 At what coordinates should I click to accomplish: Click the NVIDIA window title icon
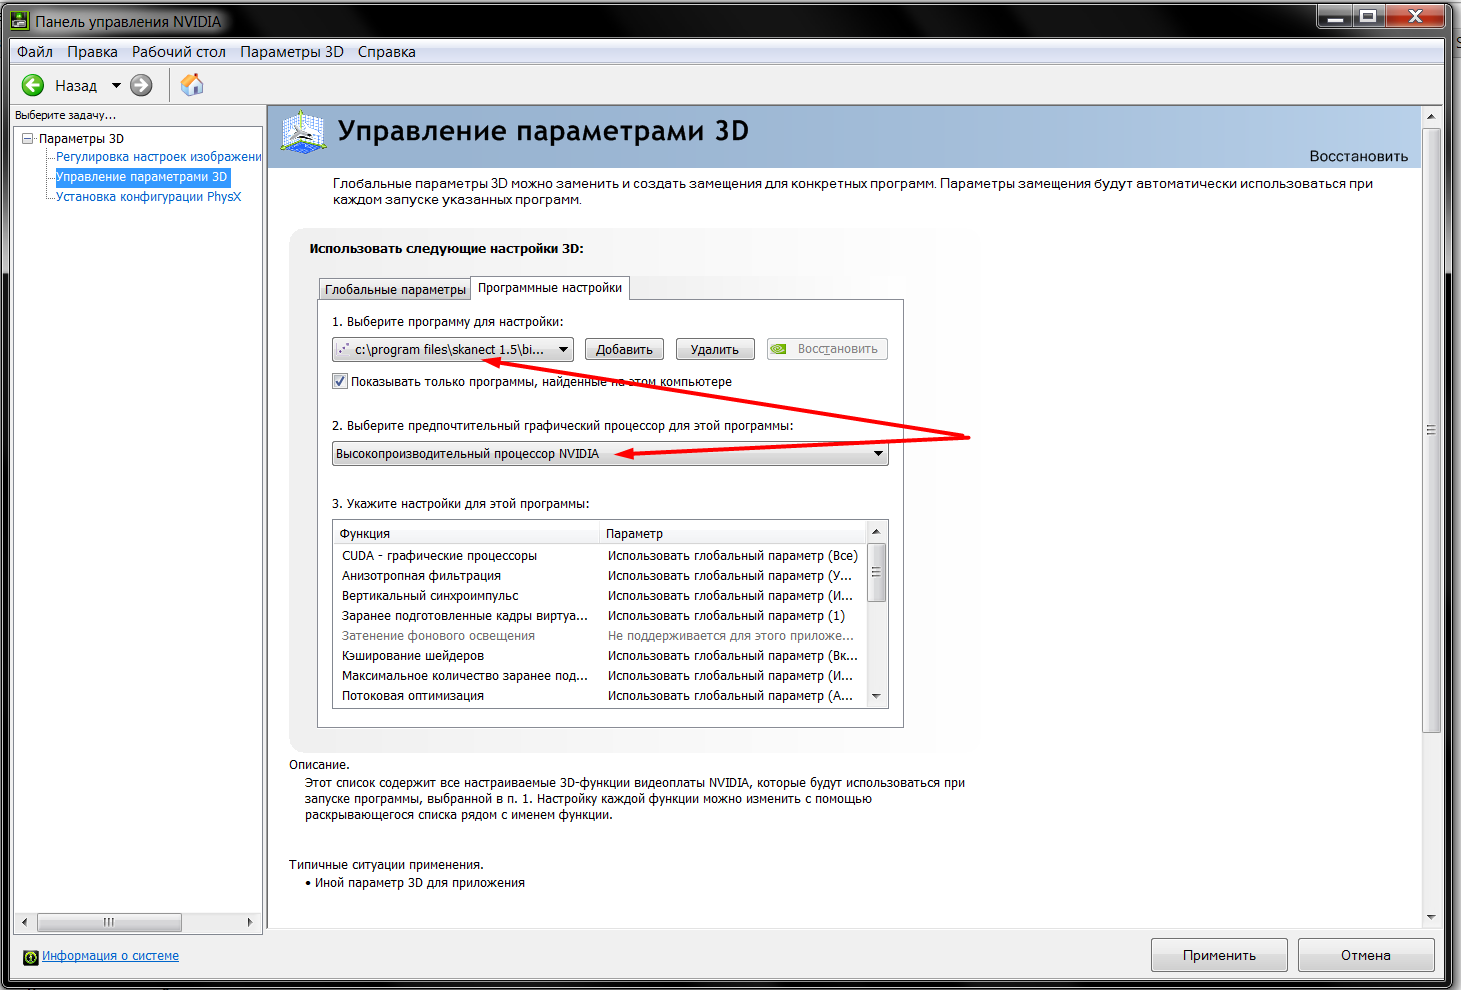(x=19, y=21)
